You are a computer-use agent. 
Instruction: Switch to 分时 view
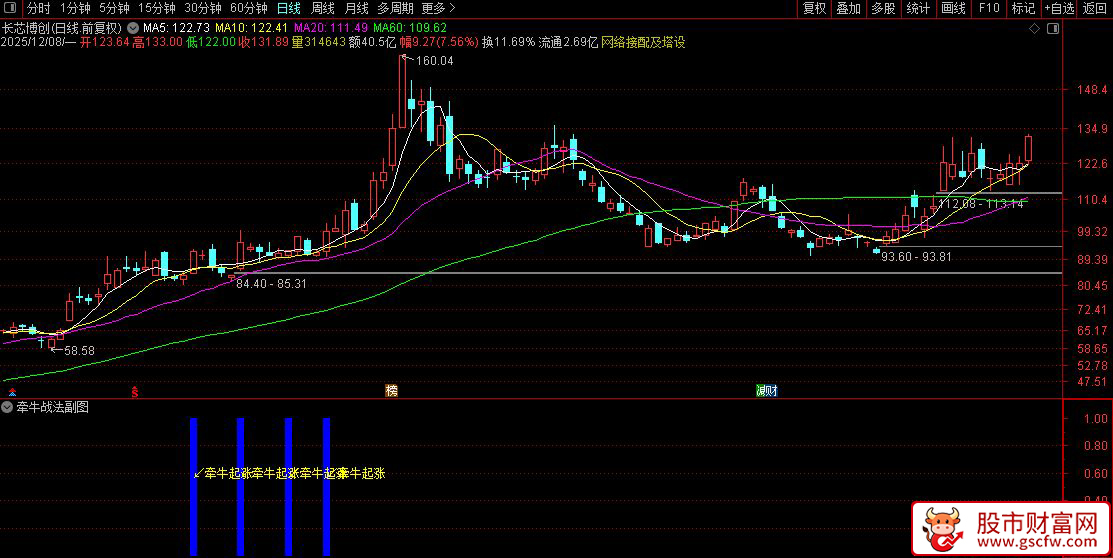point(38,9)
